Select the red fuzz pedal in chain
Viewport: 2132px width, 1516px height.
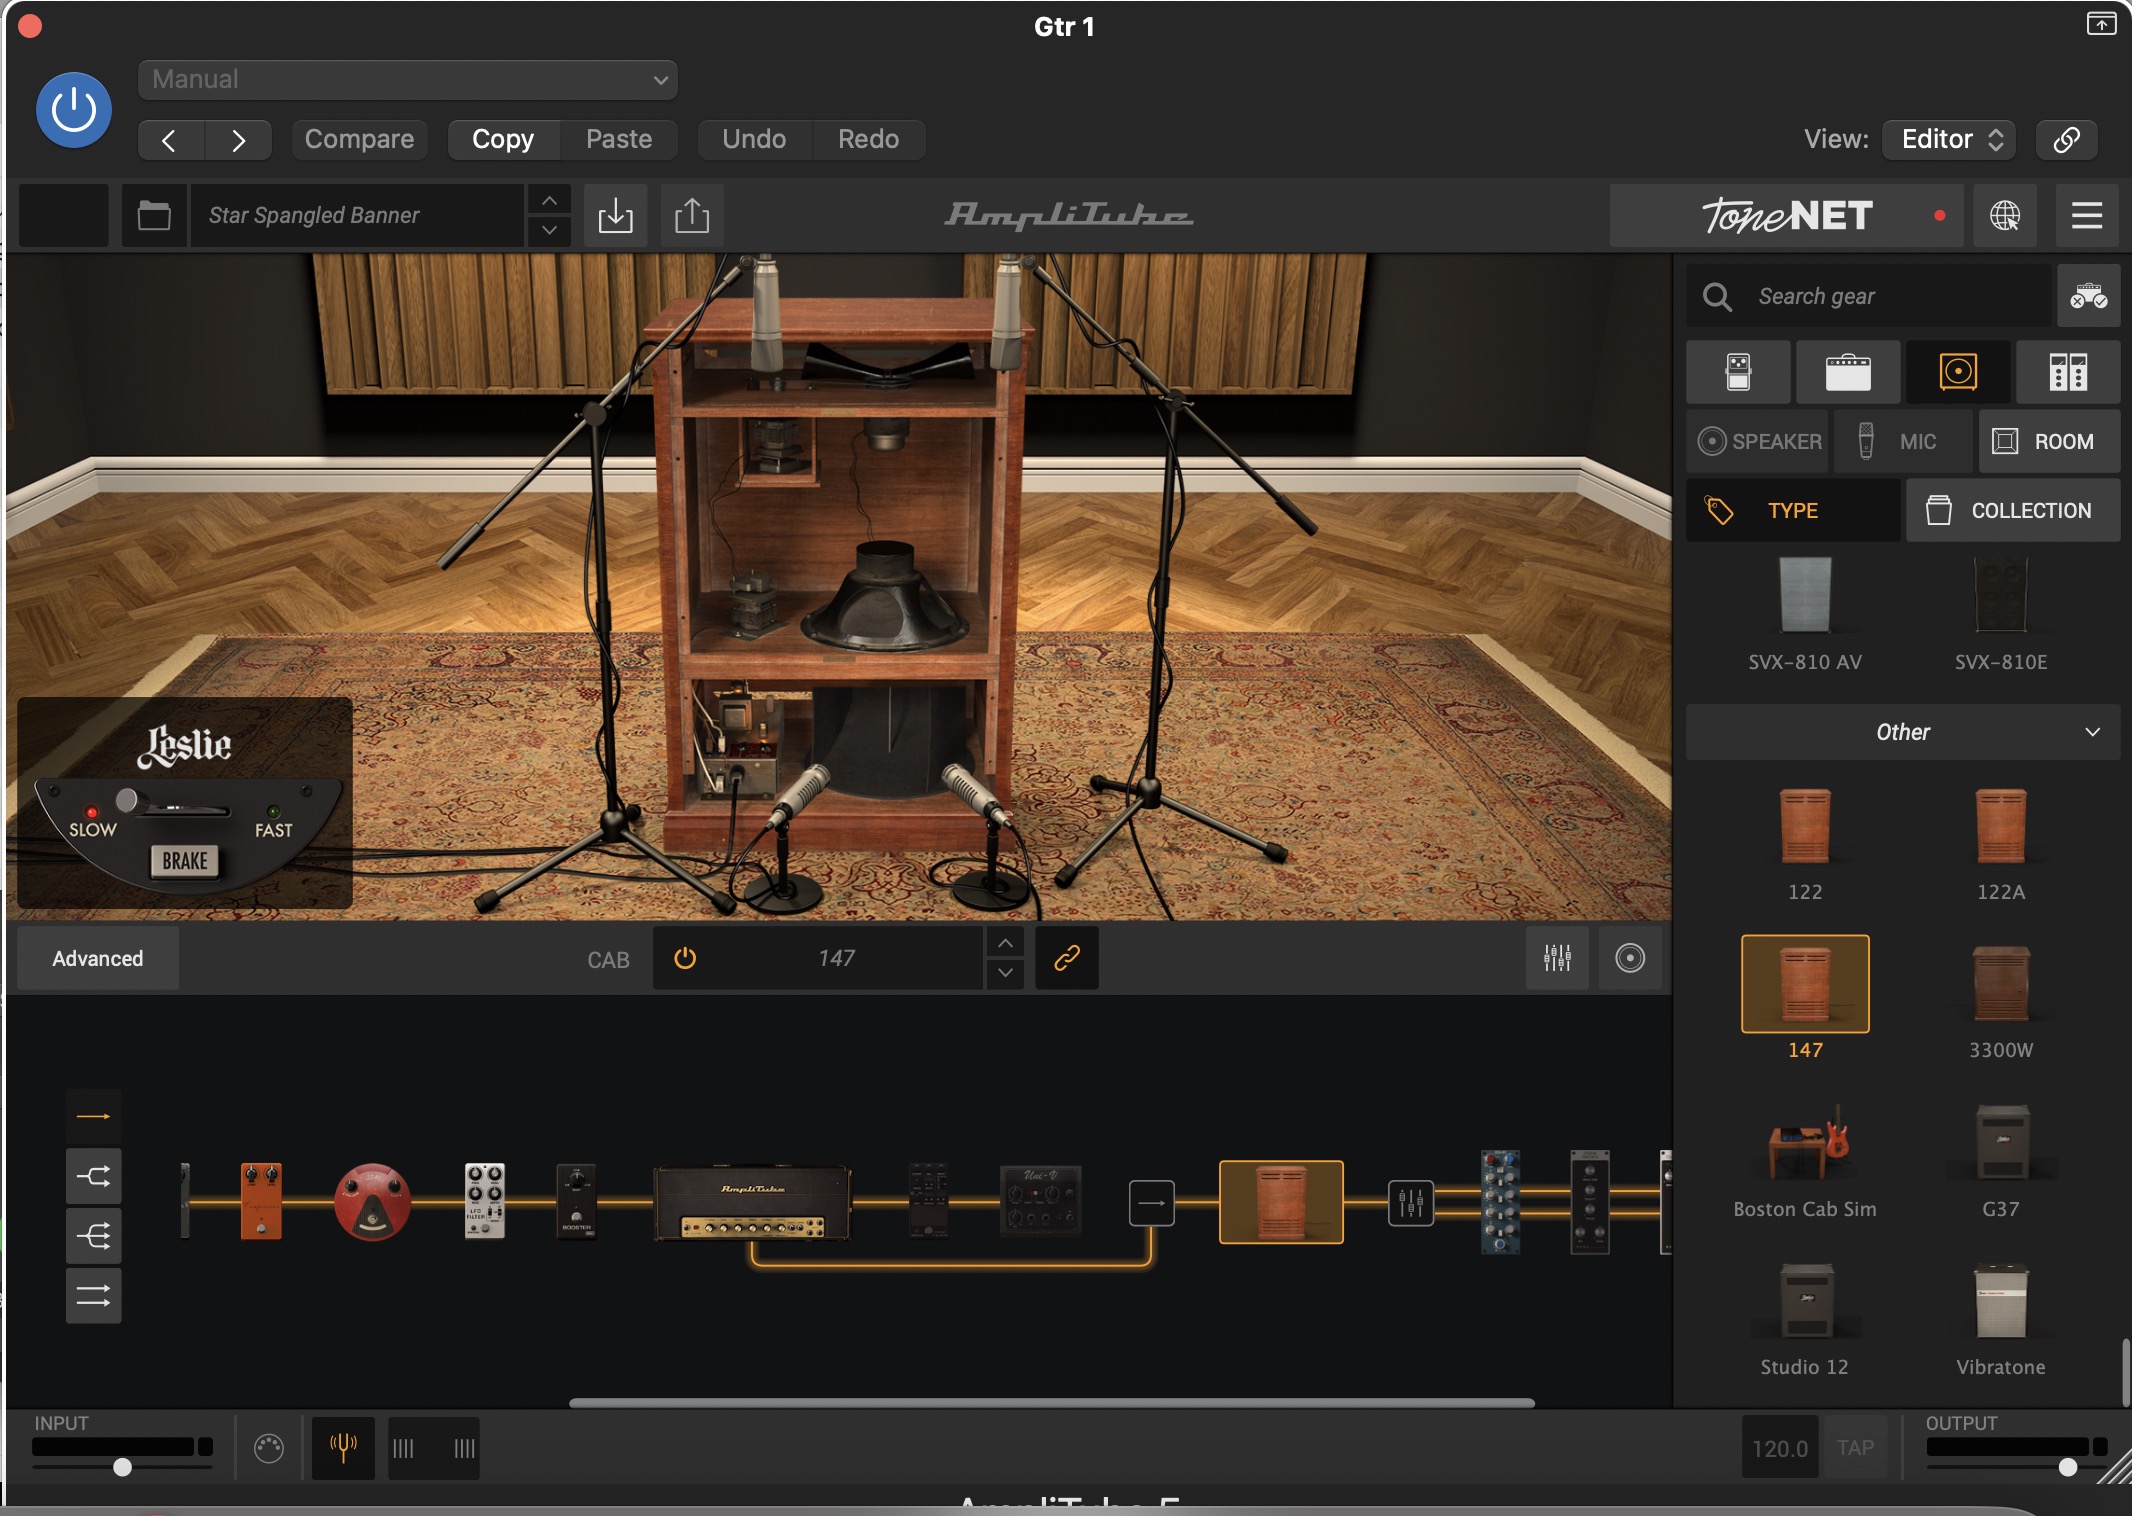tap(372, 1202)
